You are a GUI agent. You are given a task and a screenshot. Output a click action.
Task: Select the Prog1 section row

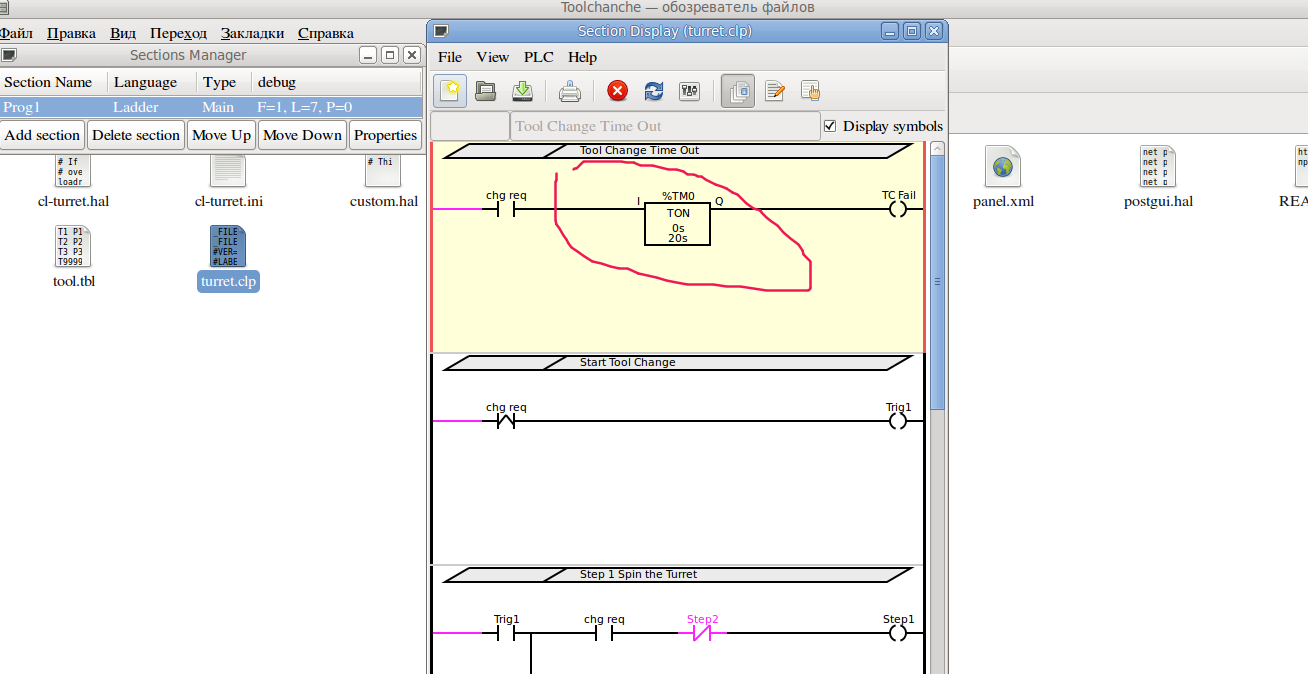(211, 107)
